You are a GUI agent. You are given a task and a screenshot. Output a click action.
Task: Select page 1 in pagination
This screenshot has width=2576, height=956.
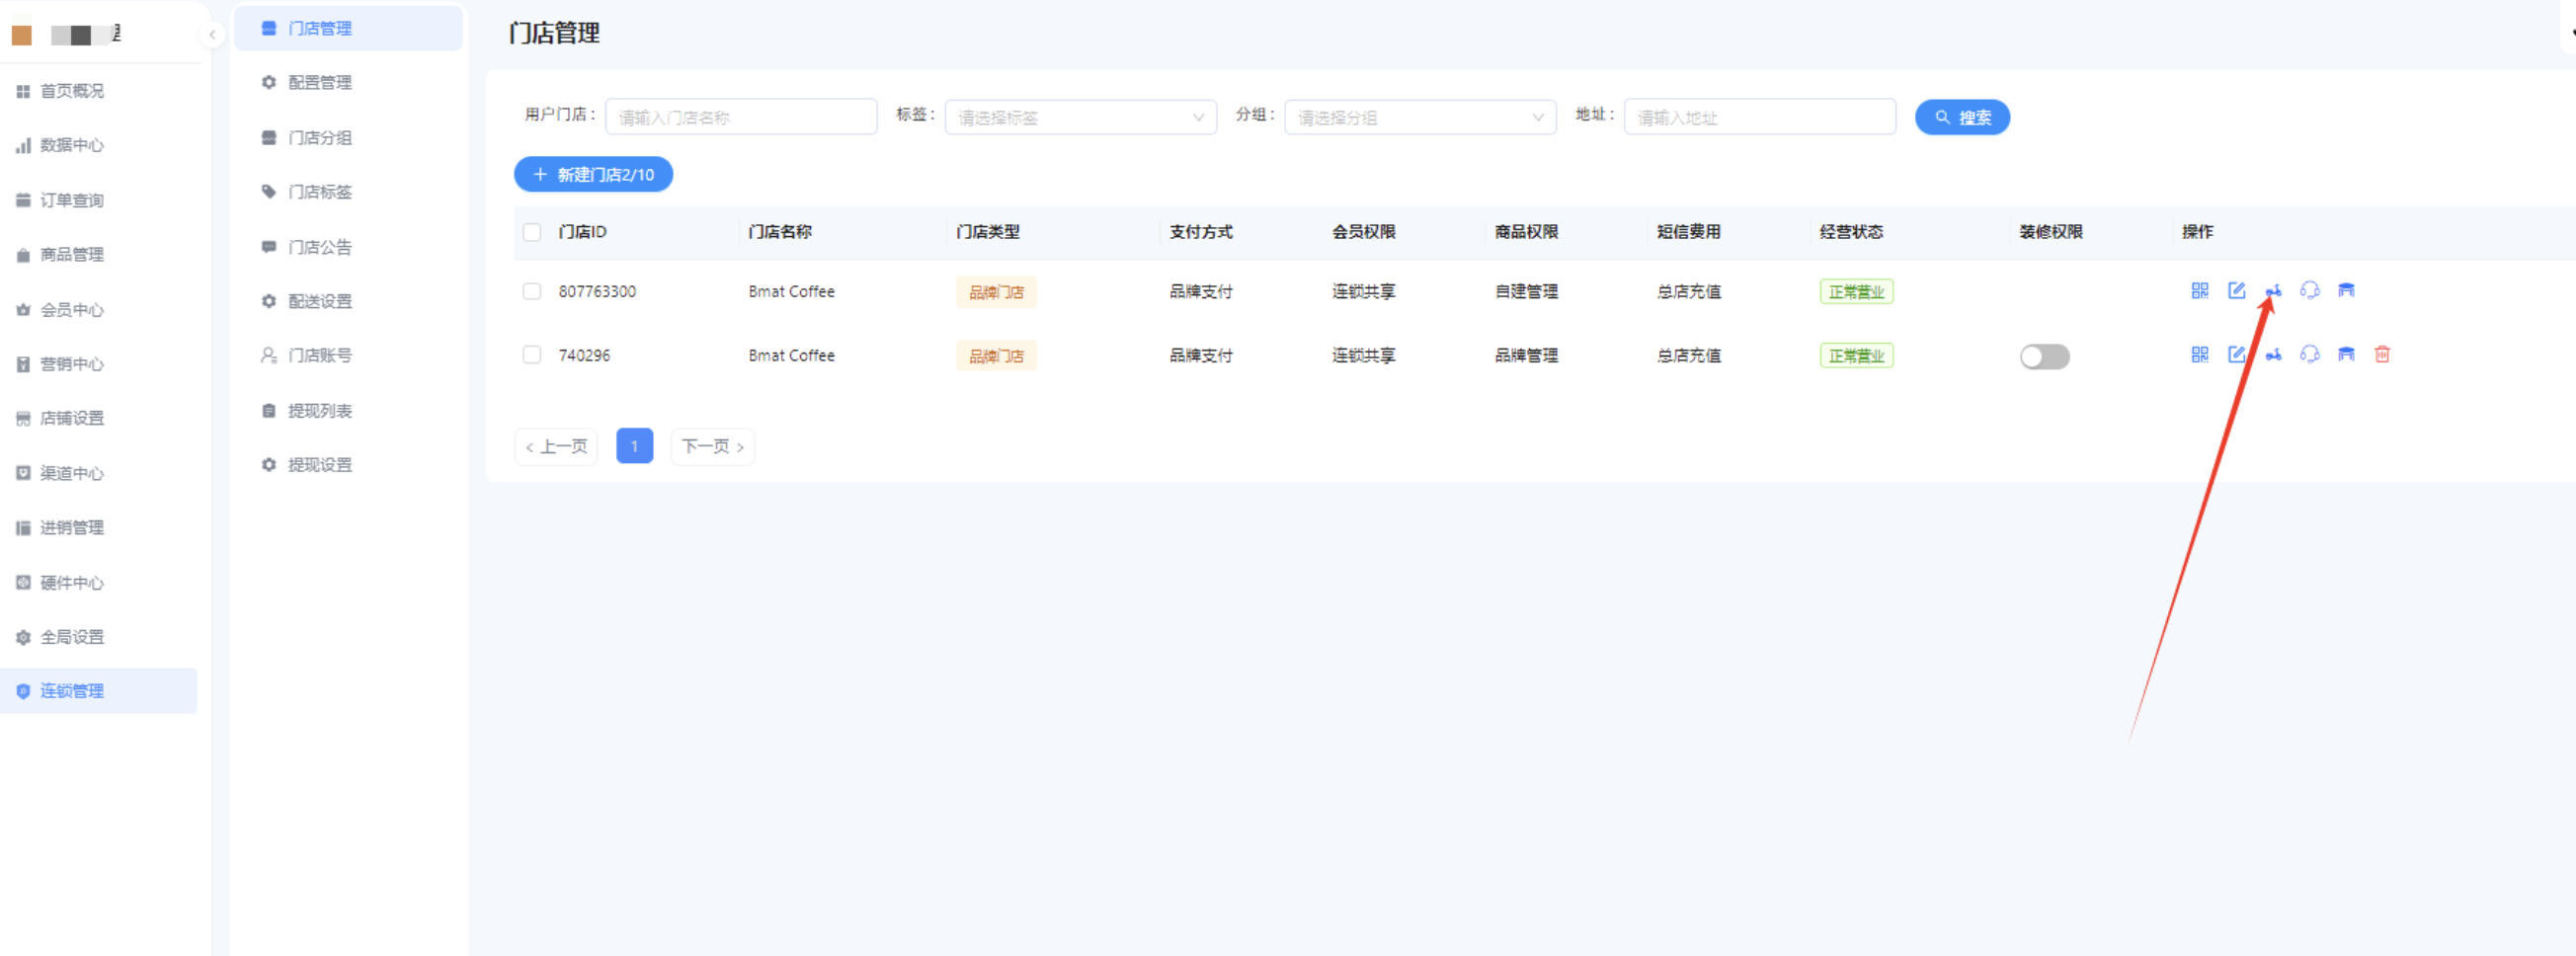click(634, 446)
